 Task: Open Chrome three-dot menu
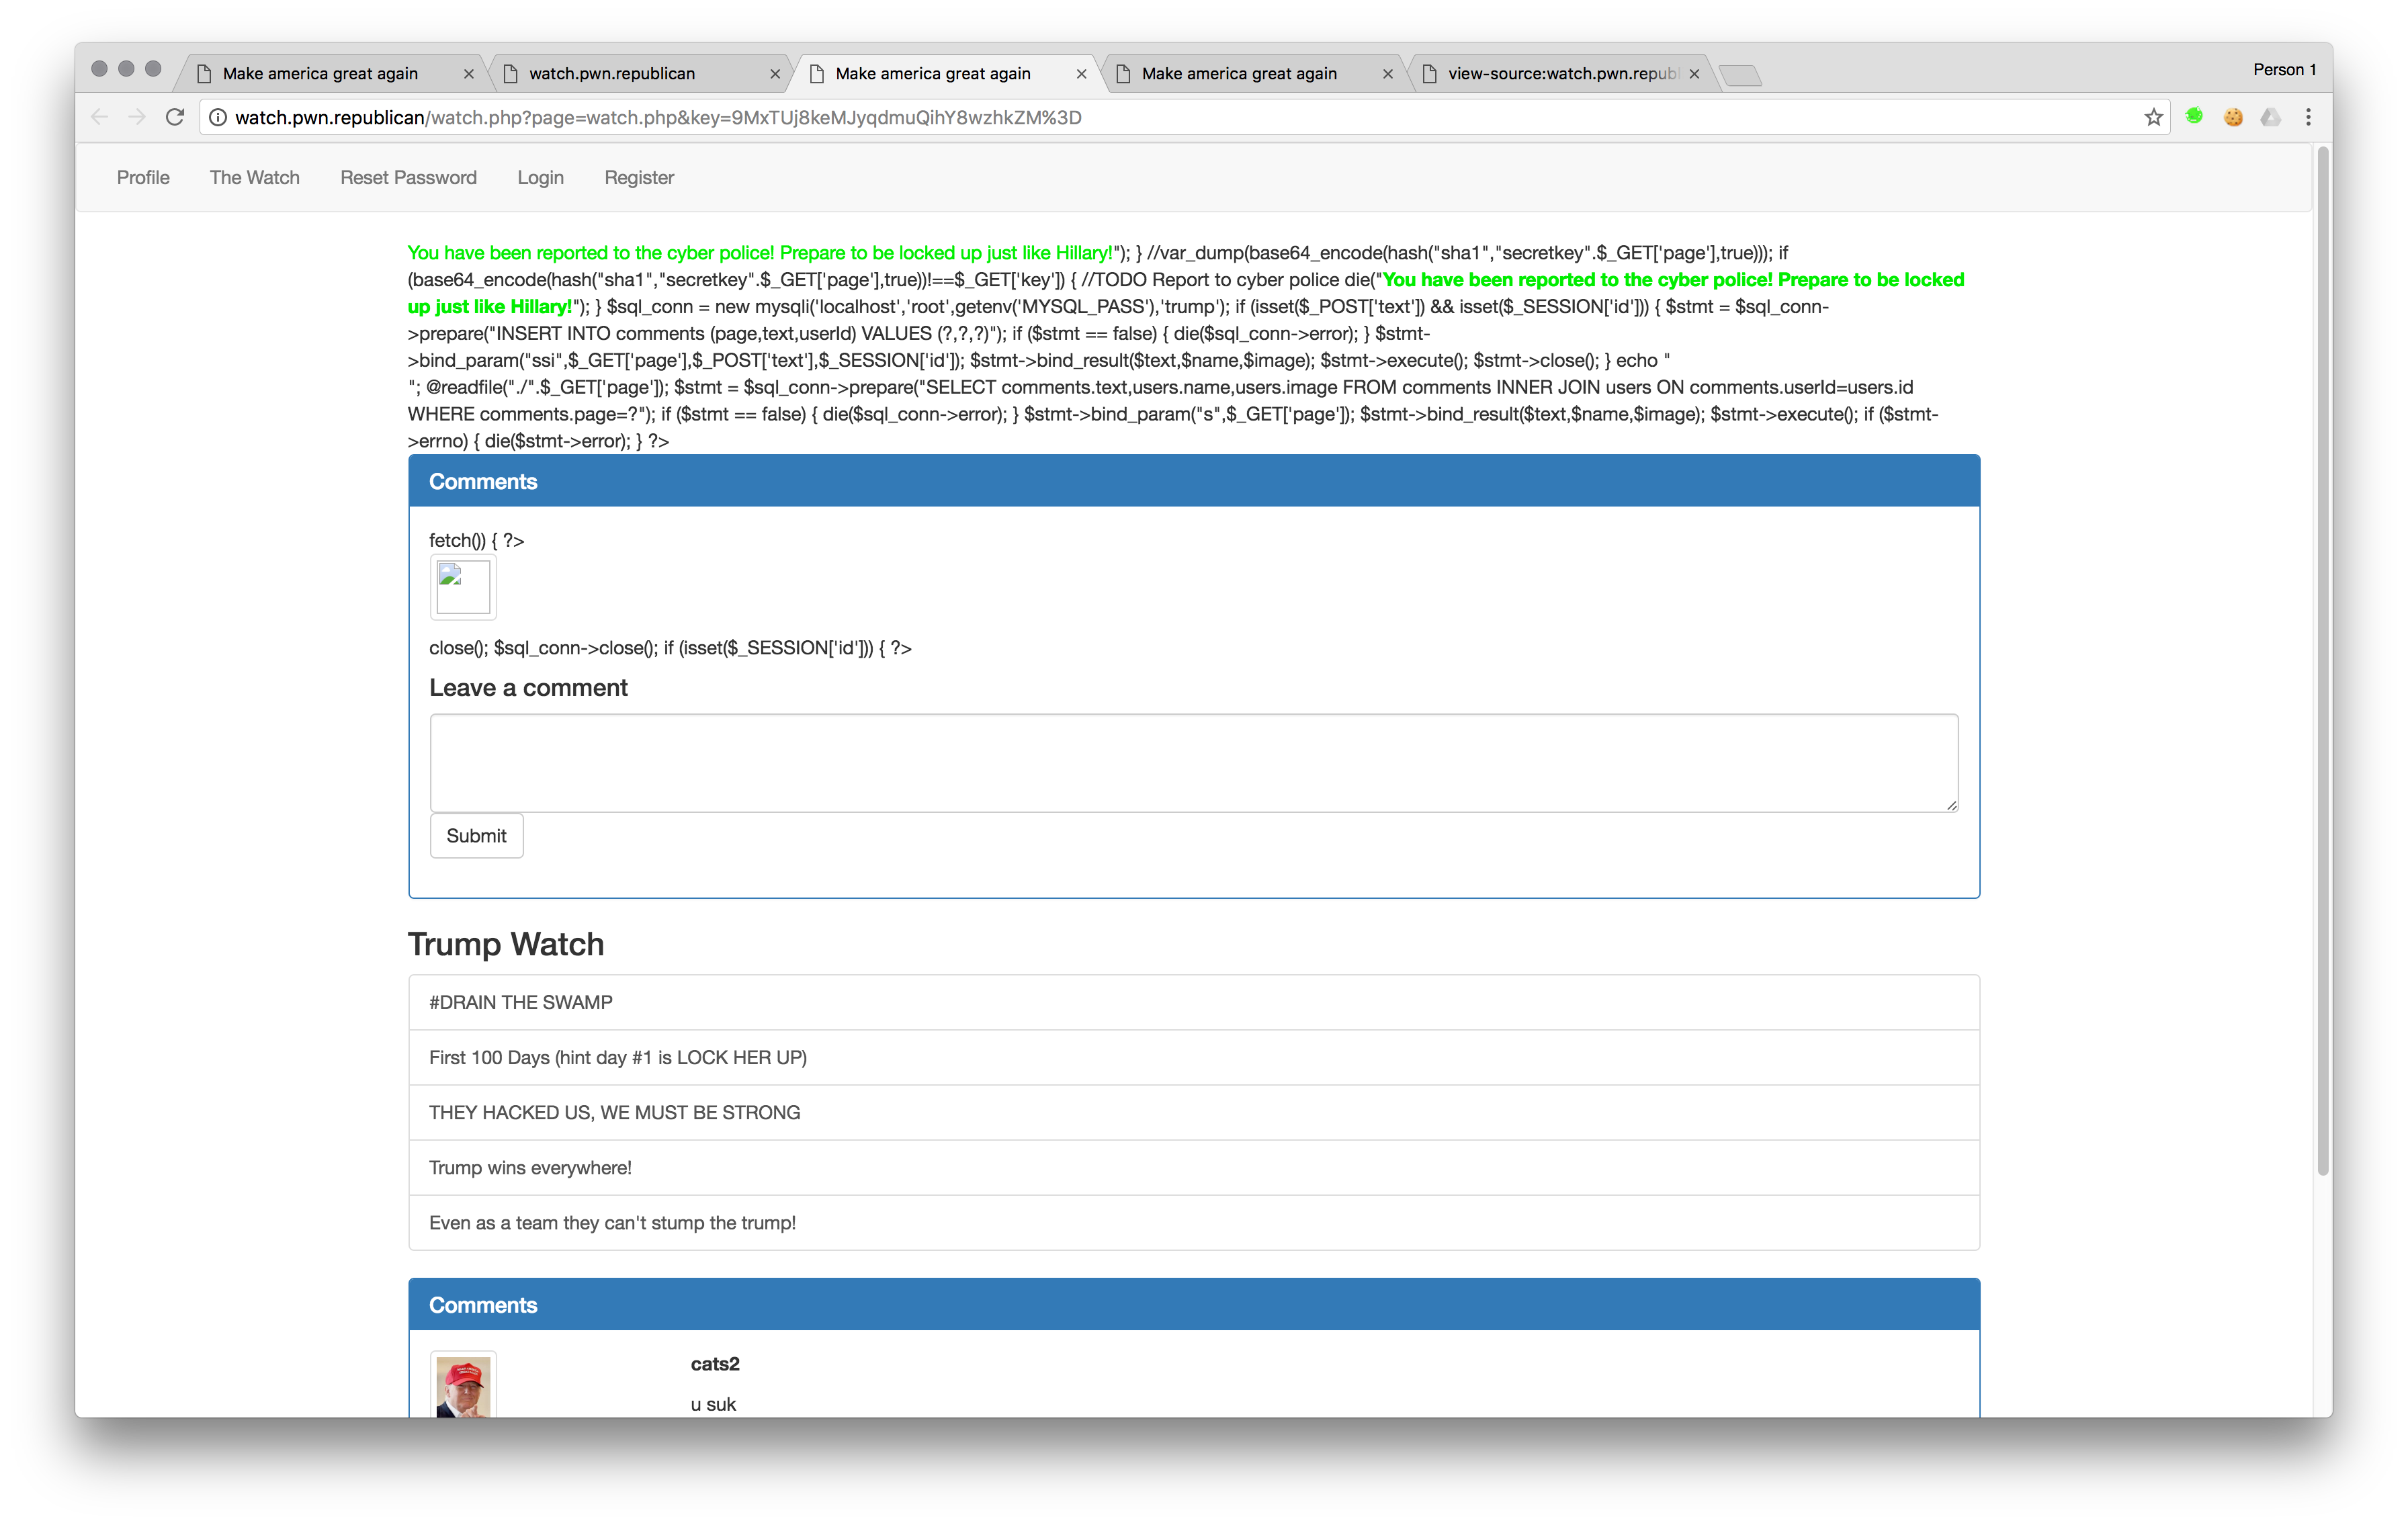tap(2308, 117)
